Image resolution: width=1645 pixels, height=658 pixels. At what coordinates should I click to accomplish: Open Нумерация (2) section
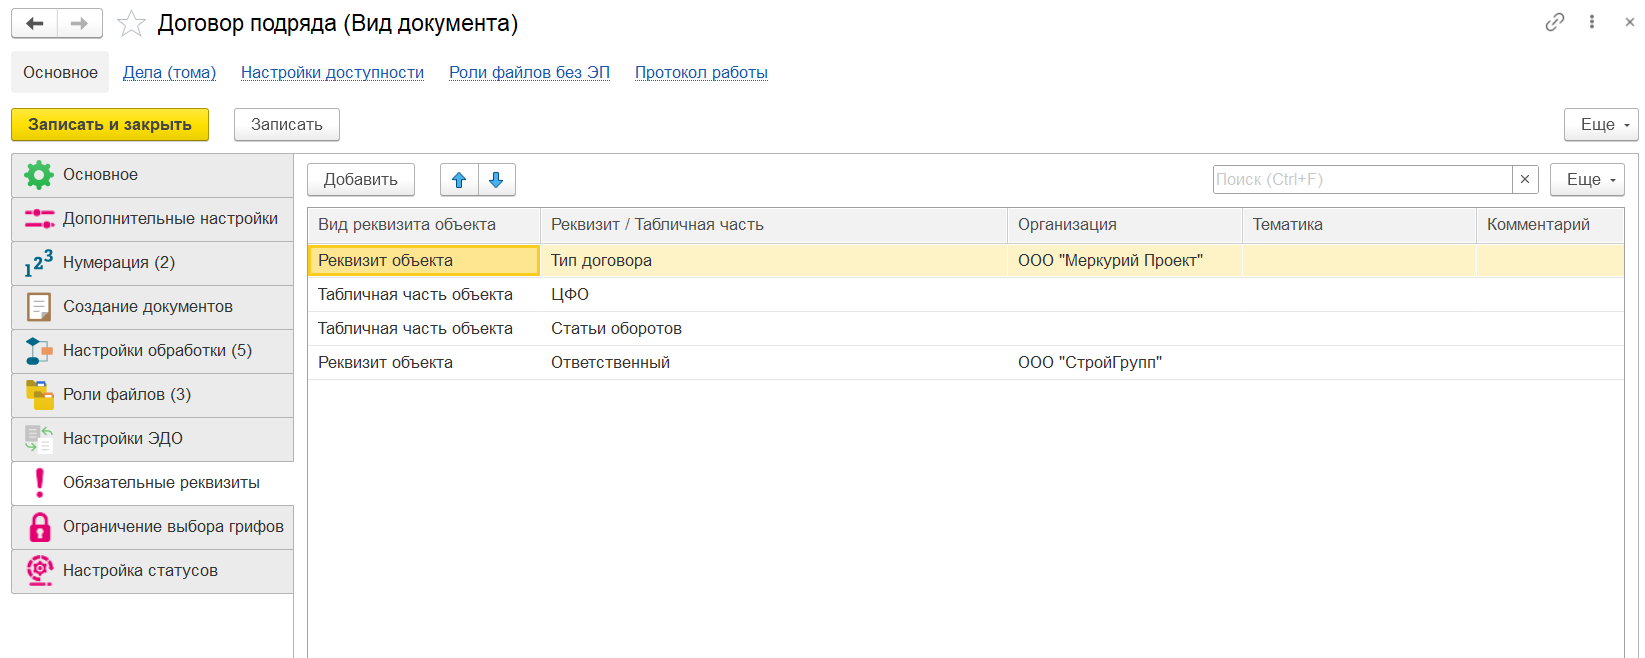click(153, 263)
